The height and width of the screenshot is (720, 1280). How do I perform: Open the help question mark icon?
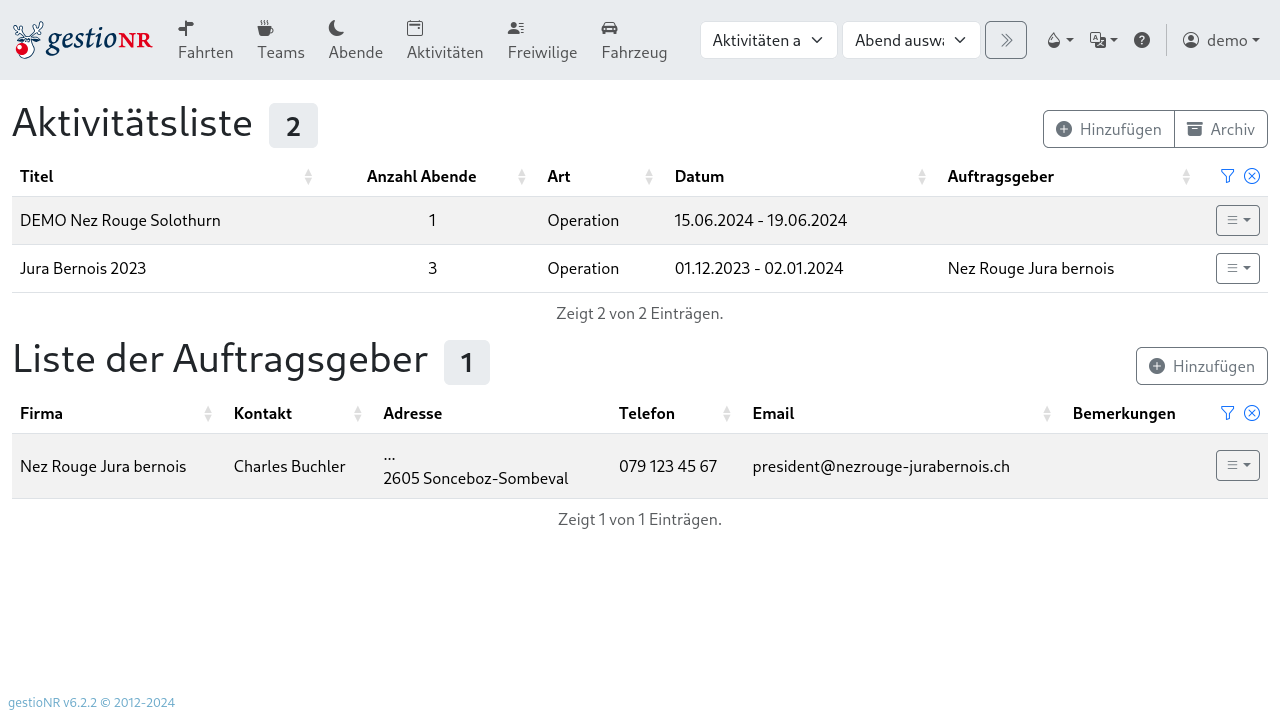coord(1141,40)
